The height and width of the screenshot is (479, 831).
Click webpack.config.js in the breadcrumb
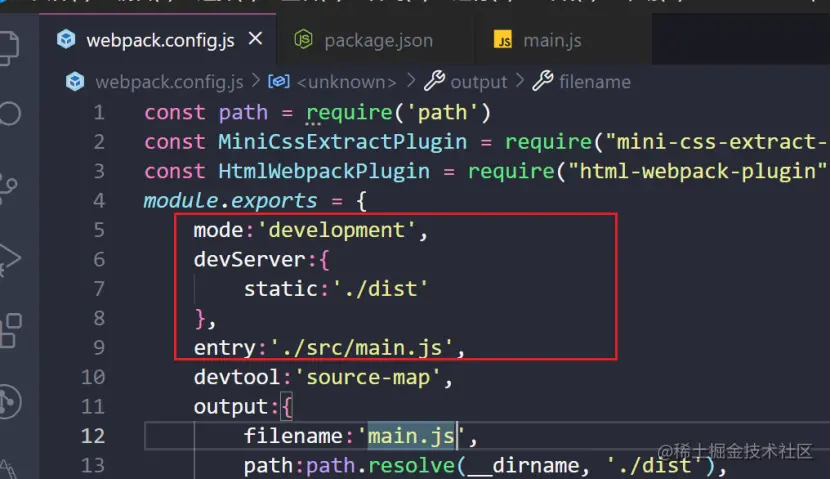click(x=170, y=82)
